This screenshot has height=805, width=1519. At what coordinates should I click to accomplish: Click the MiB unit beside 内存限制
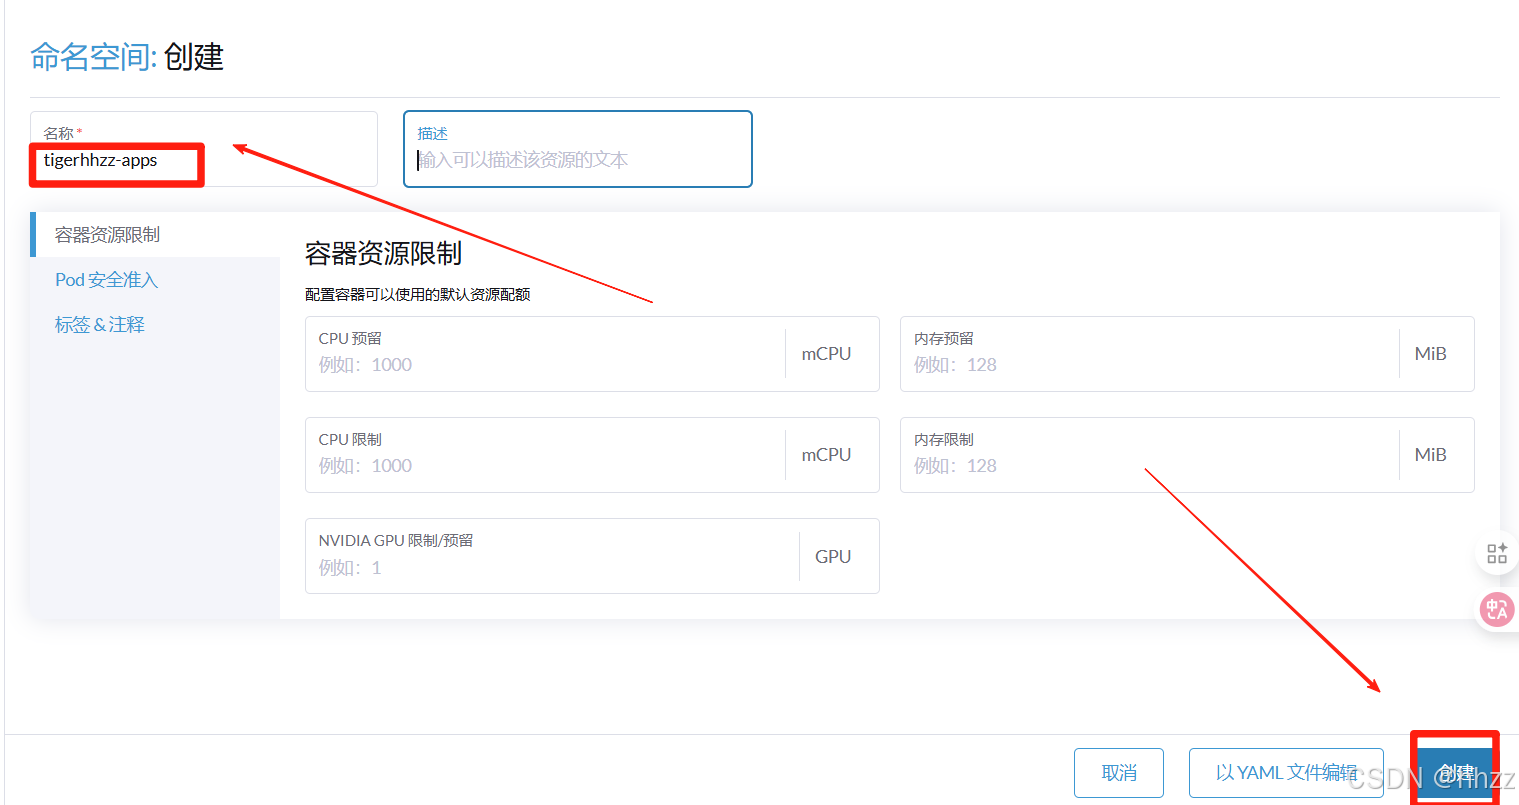tap(1430, 455)
